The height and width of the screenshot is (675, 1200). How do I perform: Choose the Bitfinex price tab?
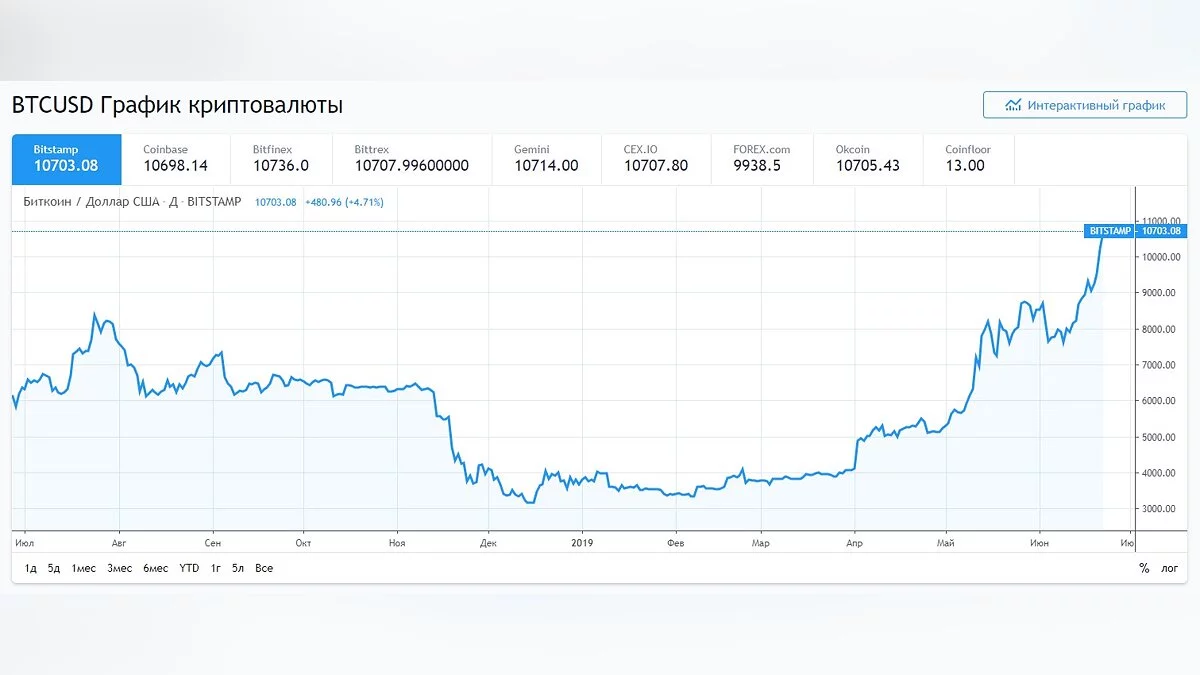click(x=280, y=159)
